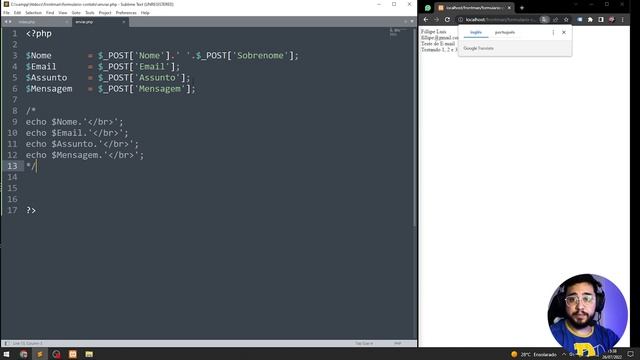Open the Tab Size selector in status bar
The height and width of the screenshot is (360, 640).
364,343
